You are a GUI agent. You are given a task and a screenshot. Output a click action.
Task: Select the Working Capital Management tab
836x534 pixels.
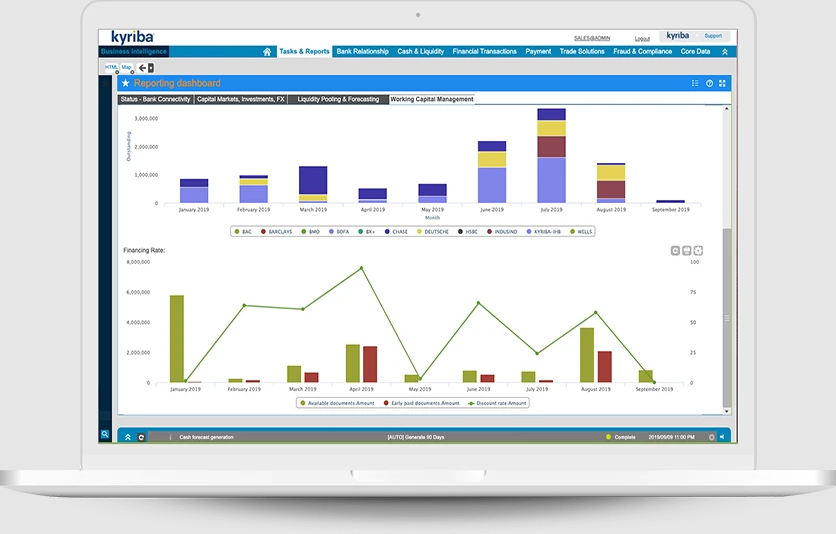pos(432,99)
